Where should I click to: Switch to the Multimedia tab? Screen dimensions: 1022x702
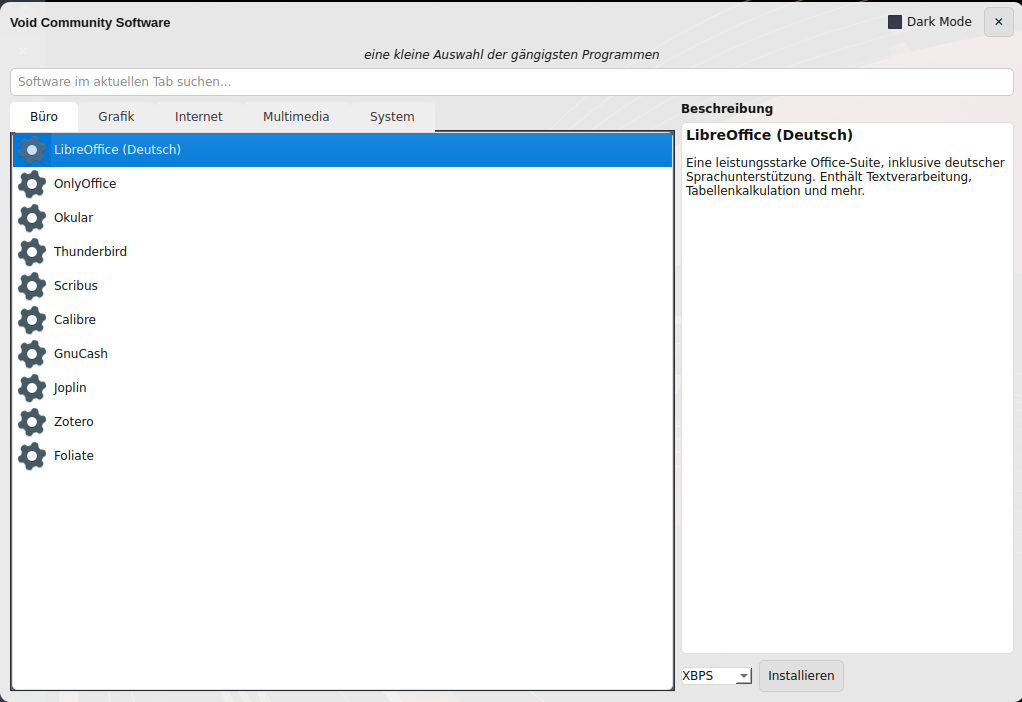click(x=296, y=117)
